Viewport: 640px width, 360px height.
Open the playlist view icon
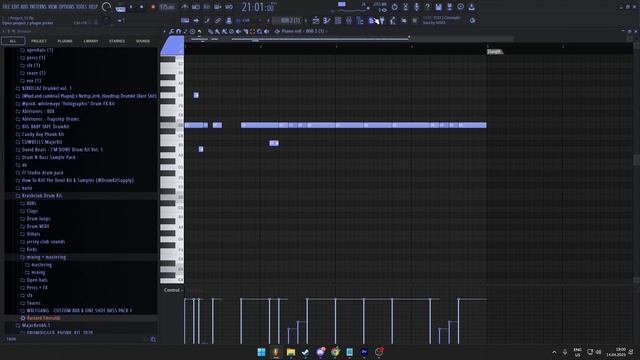click(316, 20)
